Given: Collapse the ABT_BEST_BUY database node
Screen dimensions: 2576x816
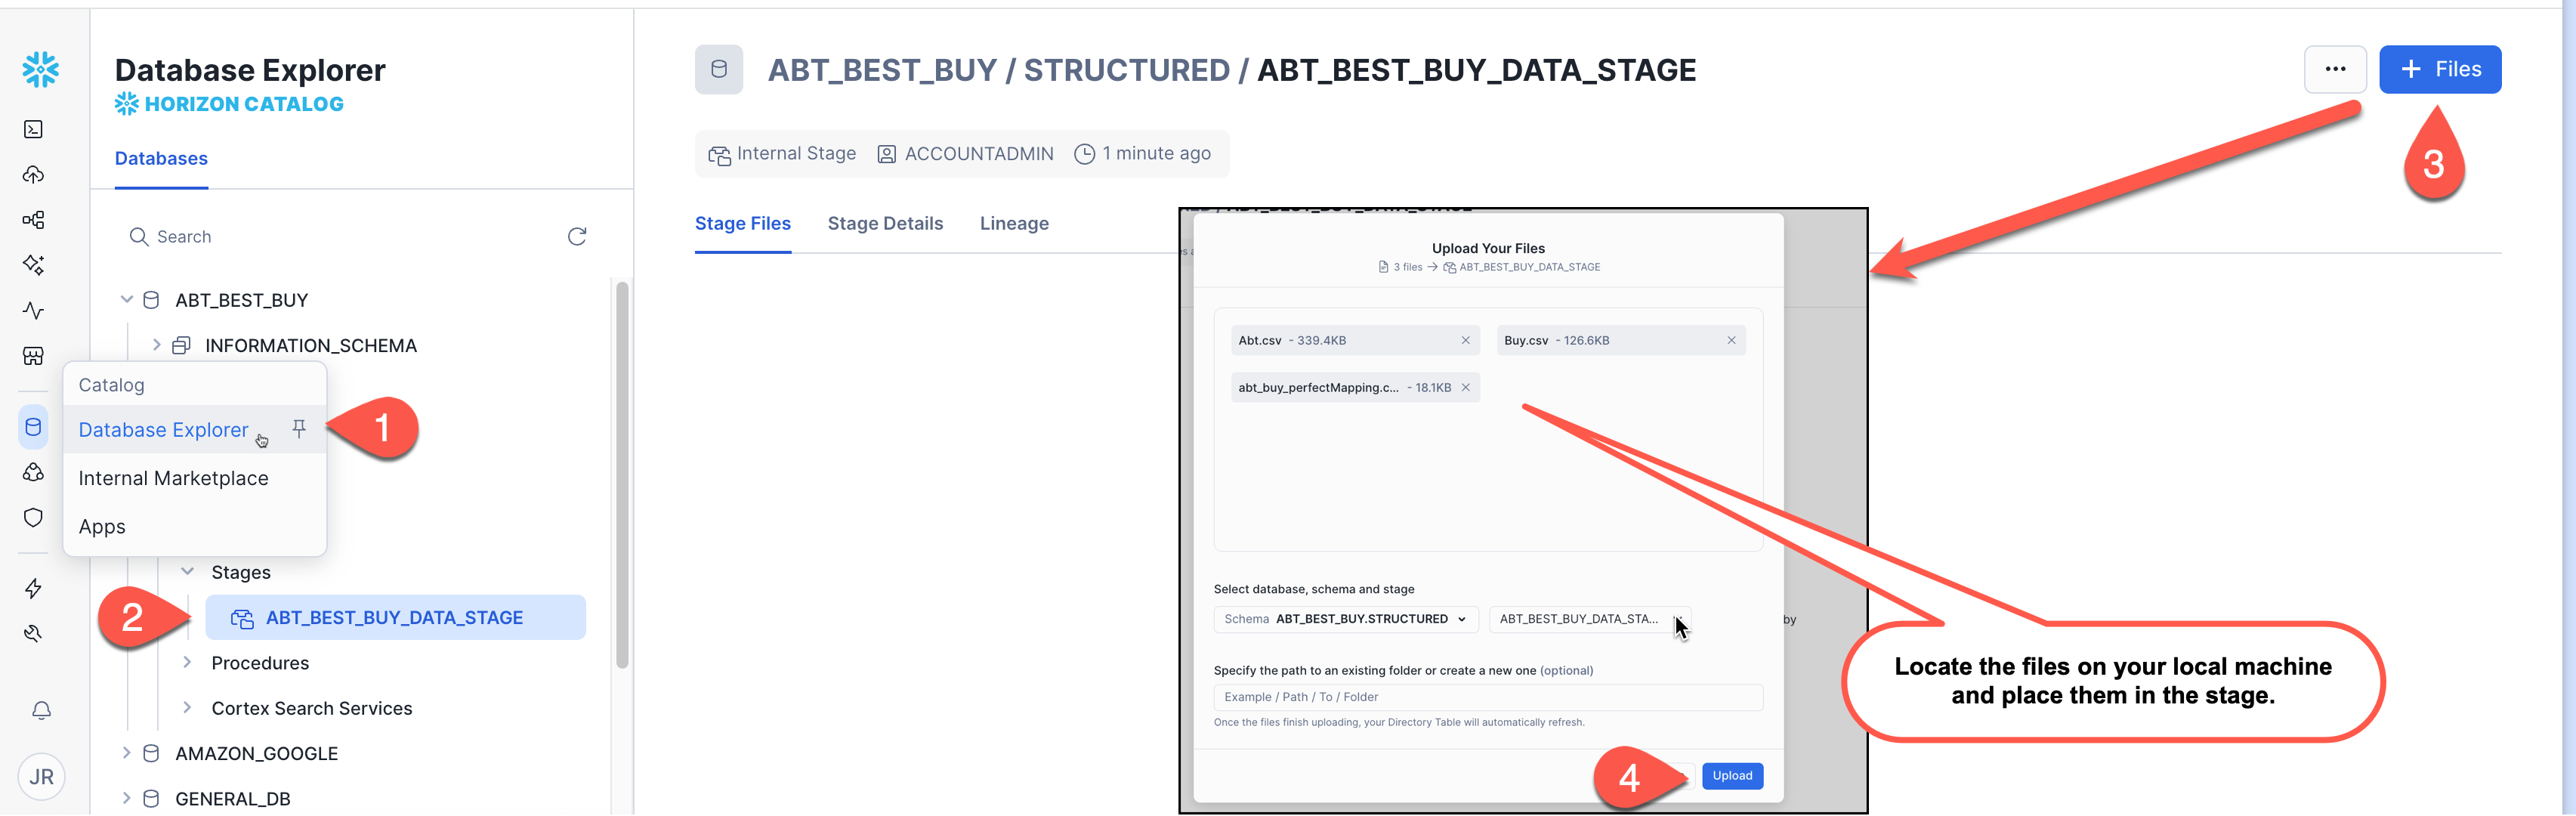Looking at the screenshot, I should coord(127,300).
